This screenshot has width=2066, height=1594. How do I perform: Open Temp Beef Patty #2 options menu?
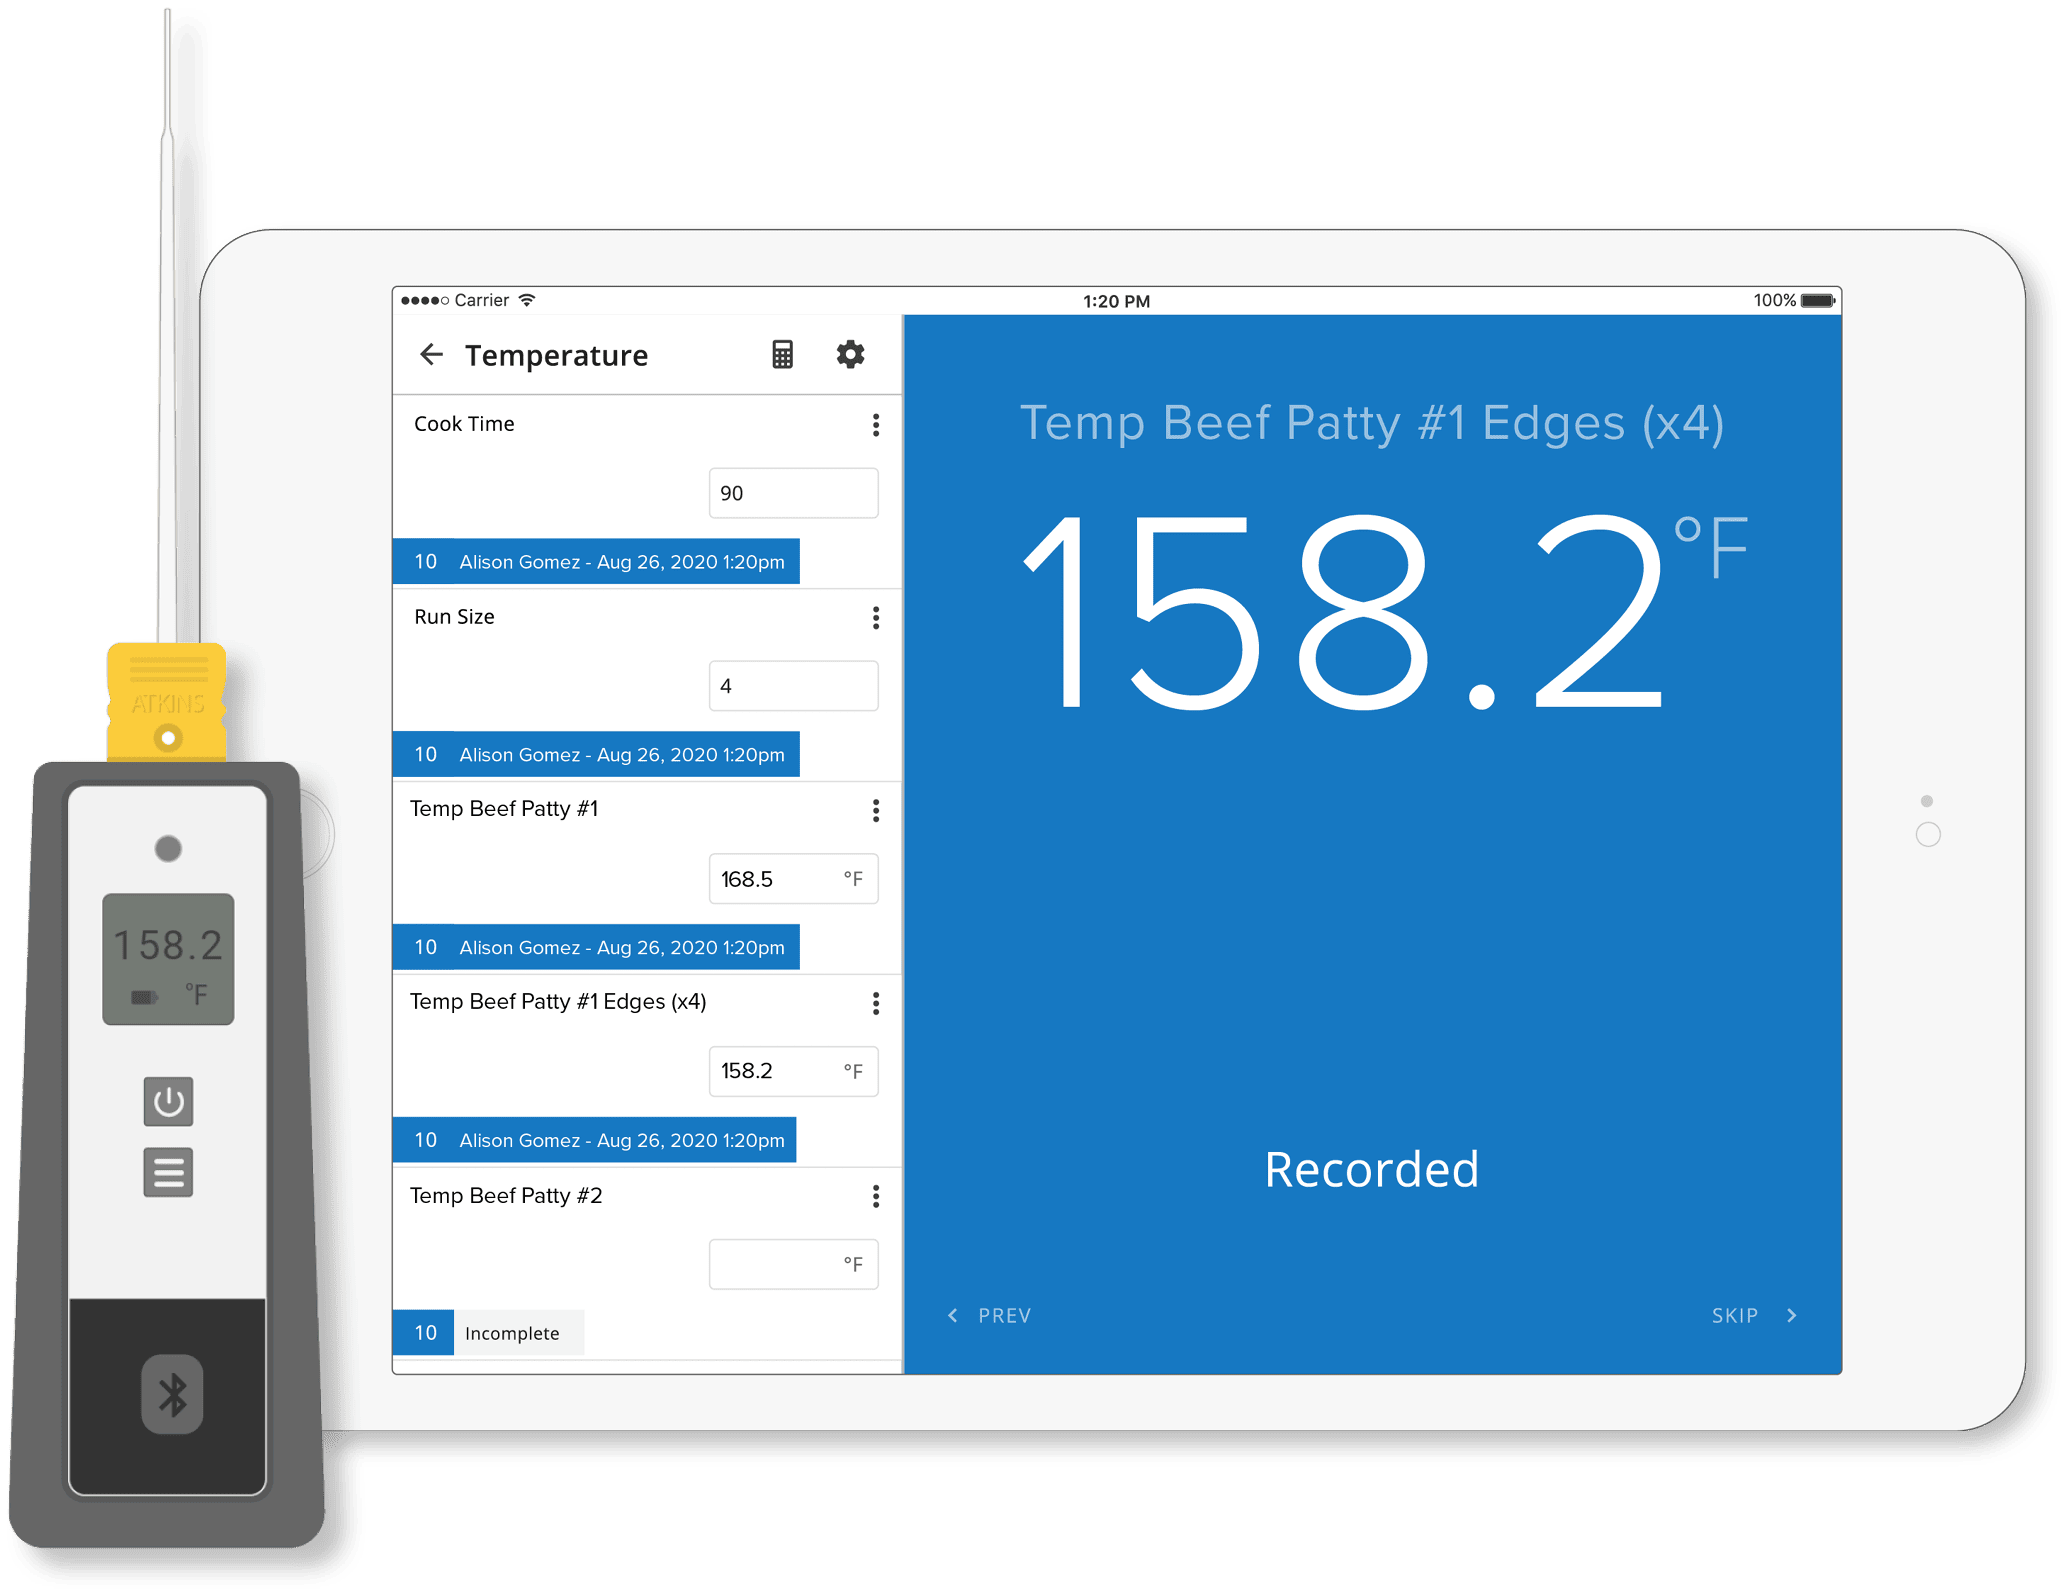[877, 1197]
